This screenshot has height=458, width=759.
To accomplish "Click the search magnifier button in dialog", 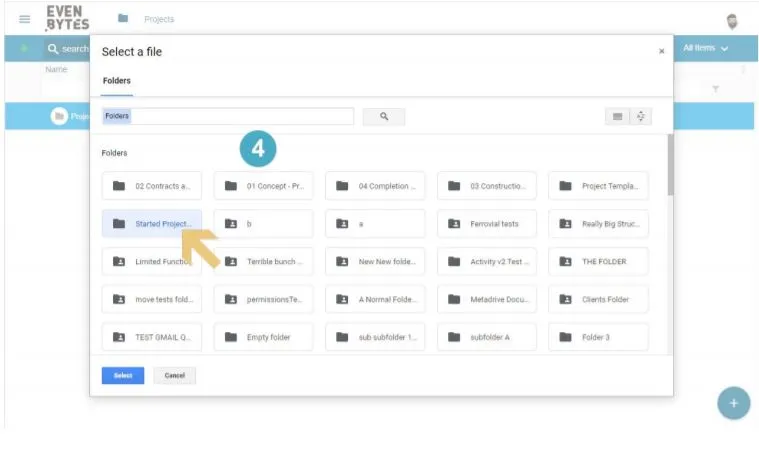I will point(384,117).
